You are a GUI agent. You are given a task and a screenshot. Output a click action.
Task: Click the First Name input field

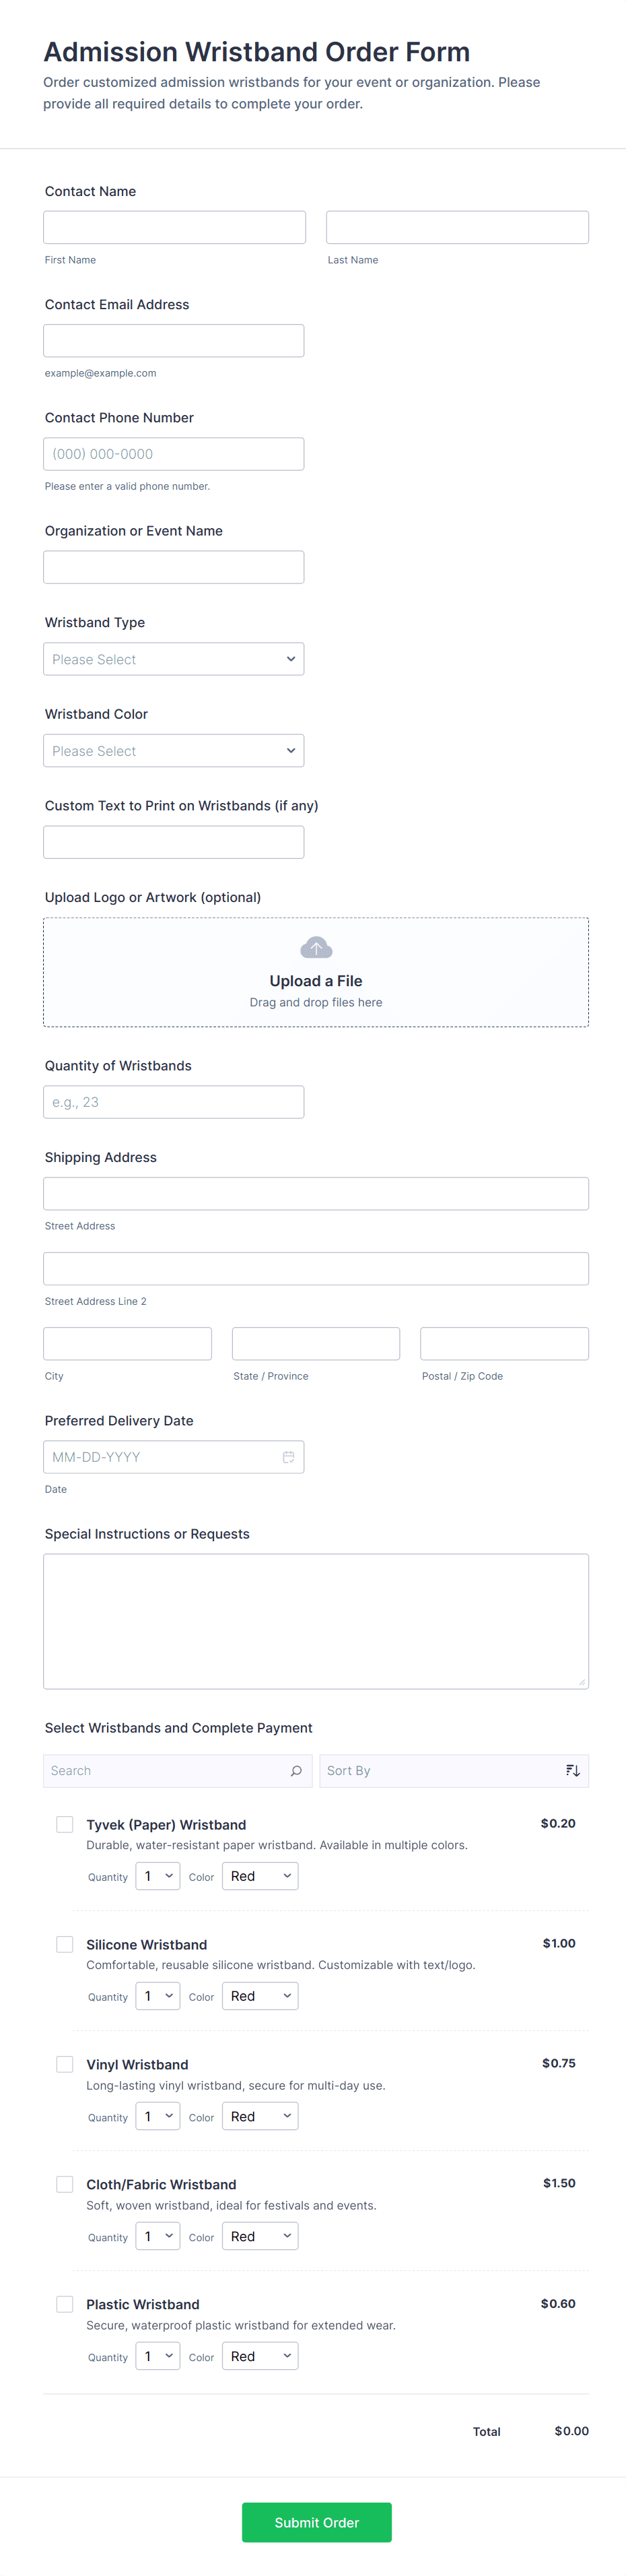tap(174, 227)
